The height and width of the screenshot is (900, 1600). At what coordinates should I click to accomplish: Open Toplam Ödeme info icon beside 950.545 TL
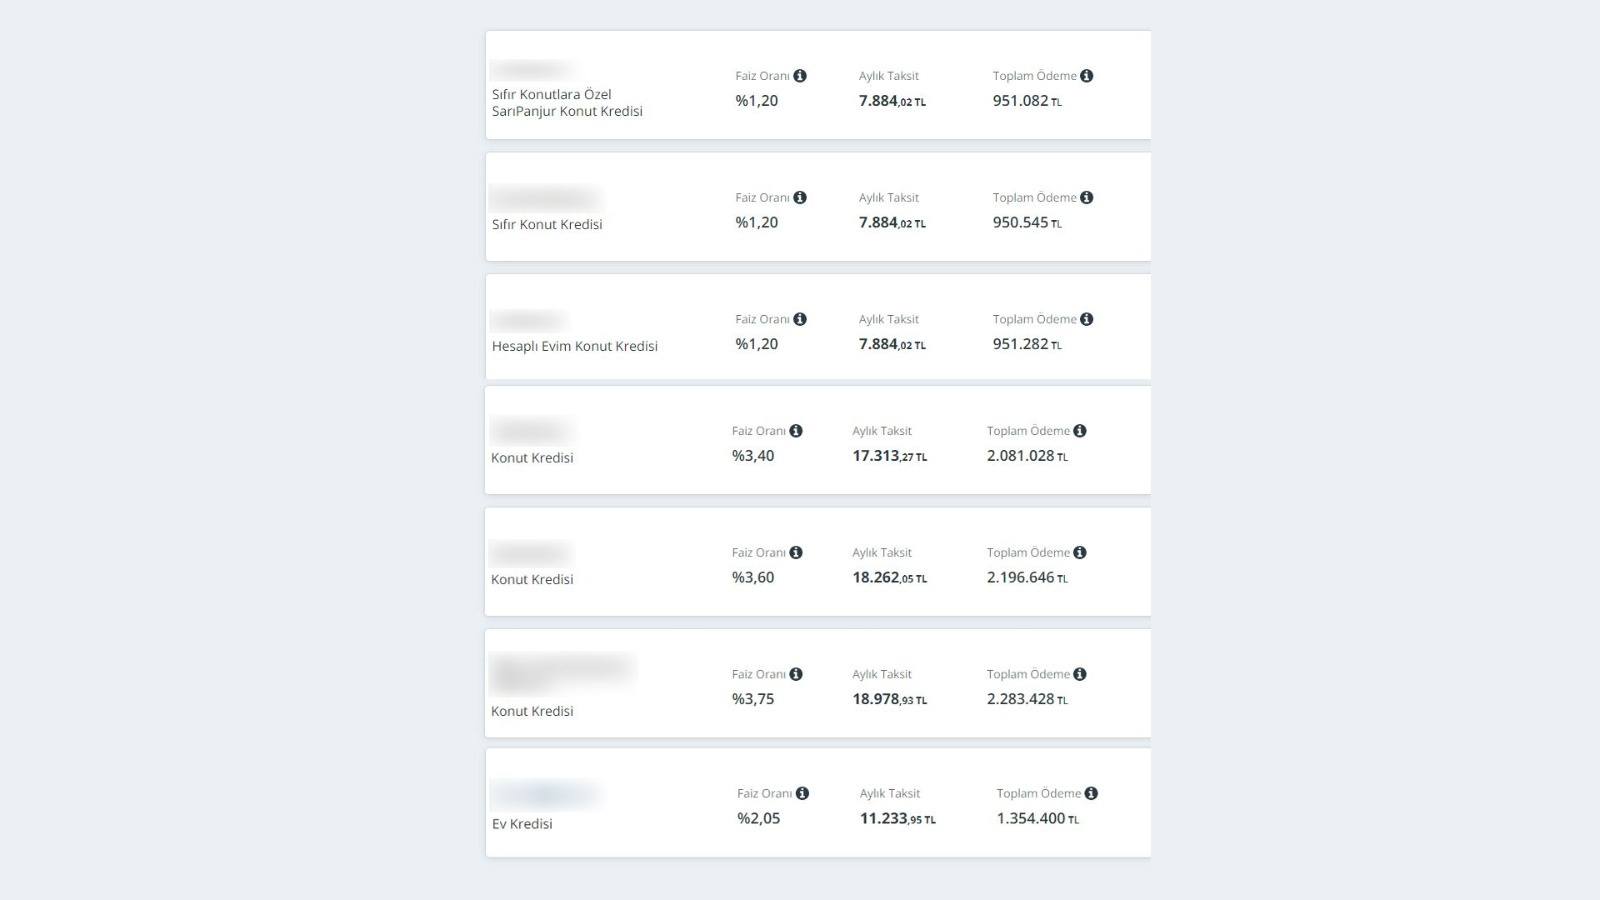tap(1087, 198)
